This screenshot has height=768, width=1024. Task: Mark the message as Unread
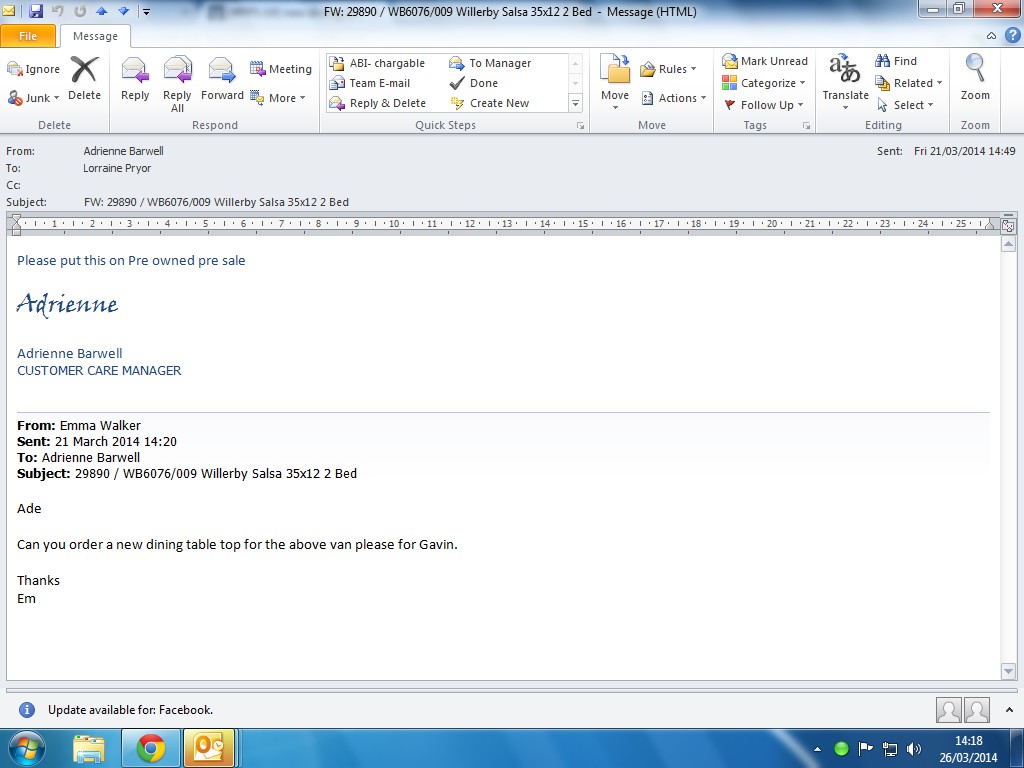click(765, 61)
